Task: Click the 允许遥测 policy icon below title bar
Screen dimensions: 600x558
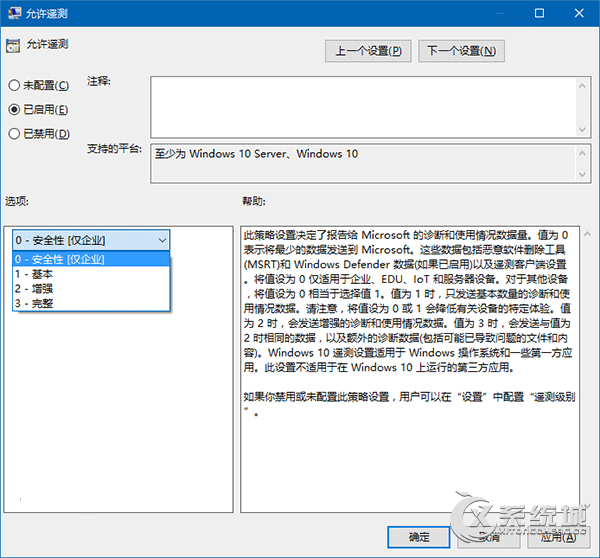Action: [13, 46]
